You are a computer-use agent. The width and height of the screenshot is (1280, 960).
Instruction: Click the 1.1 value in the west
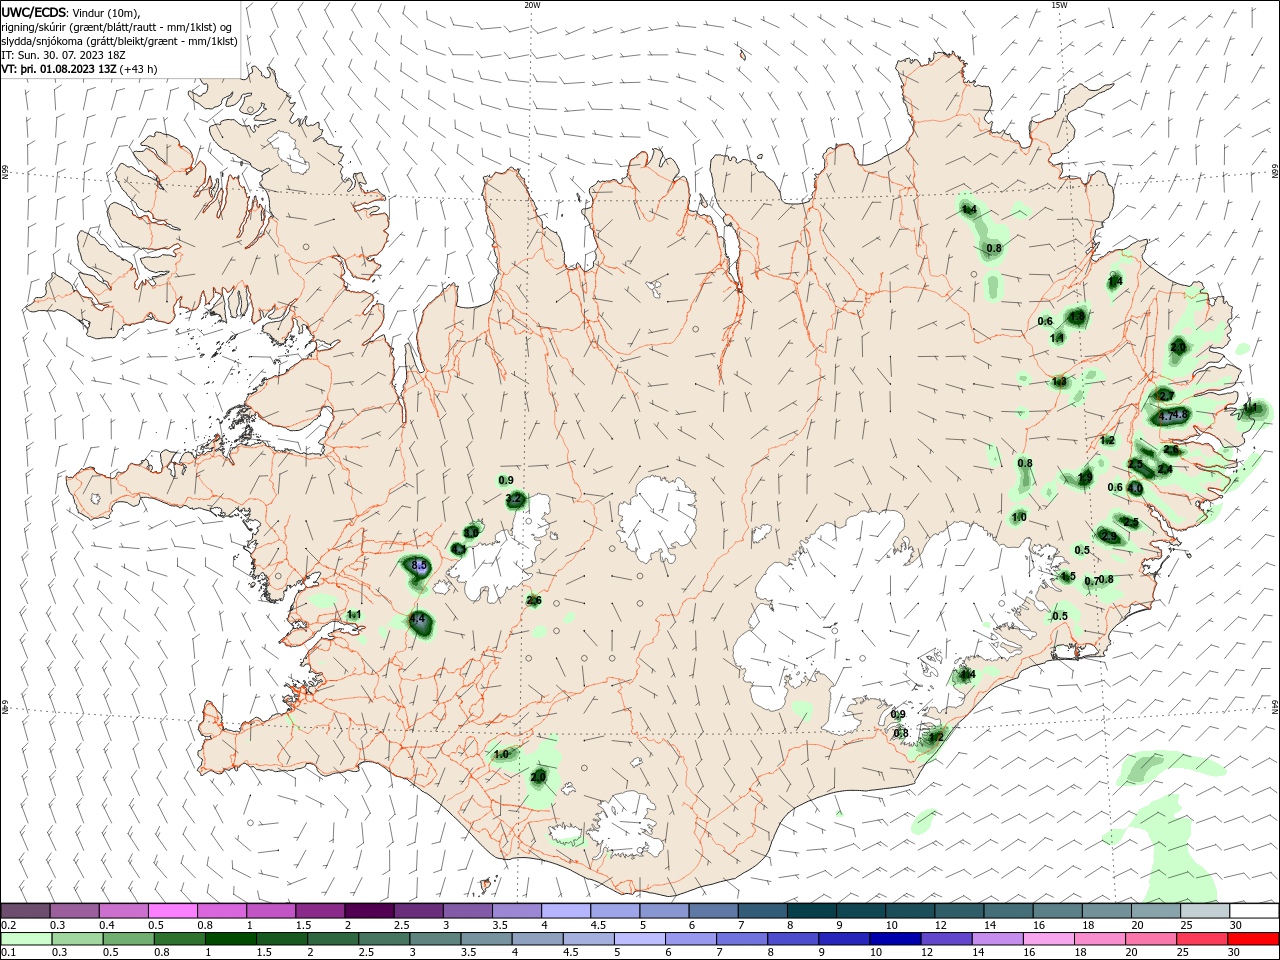click(354, 614)
